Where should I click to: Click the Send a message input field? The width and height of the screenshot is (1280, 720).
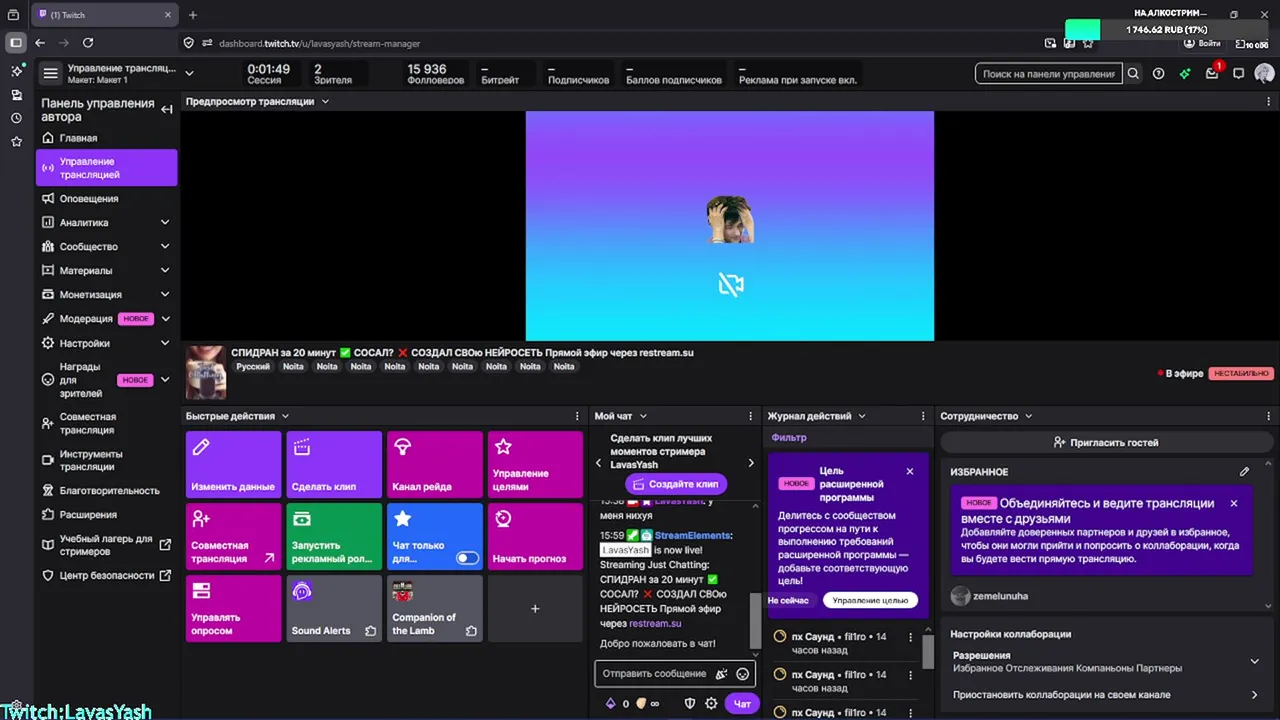pyautogui.click(x=654, y=674)
